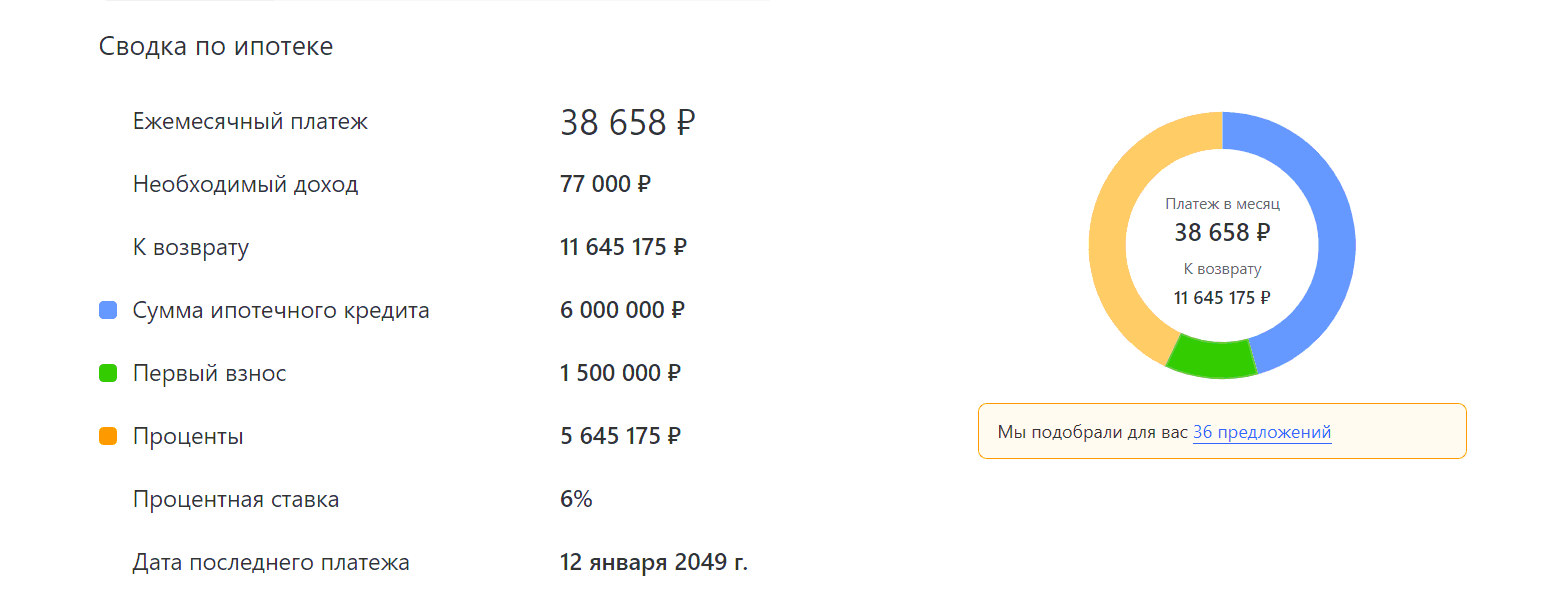Click the К возврату total inside chart
The image size is (1568, 600).
coord(1222,297)
